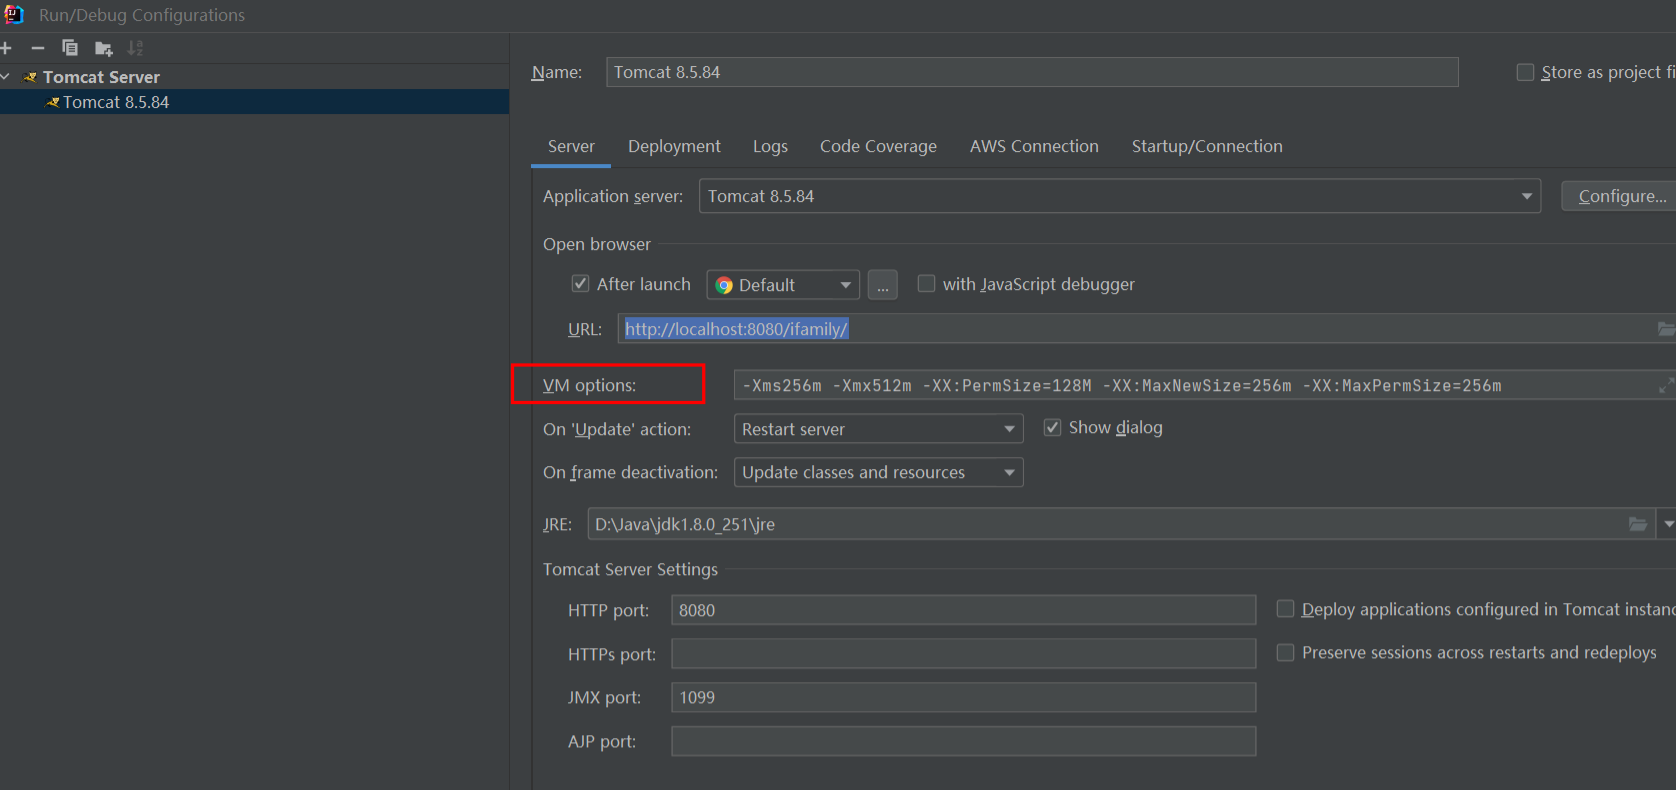Open the Application server dropdown
Viewport: 1676px width, 790px height.
1526,196
